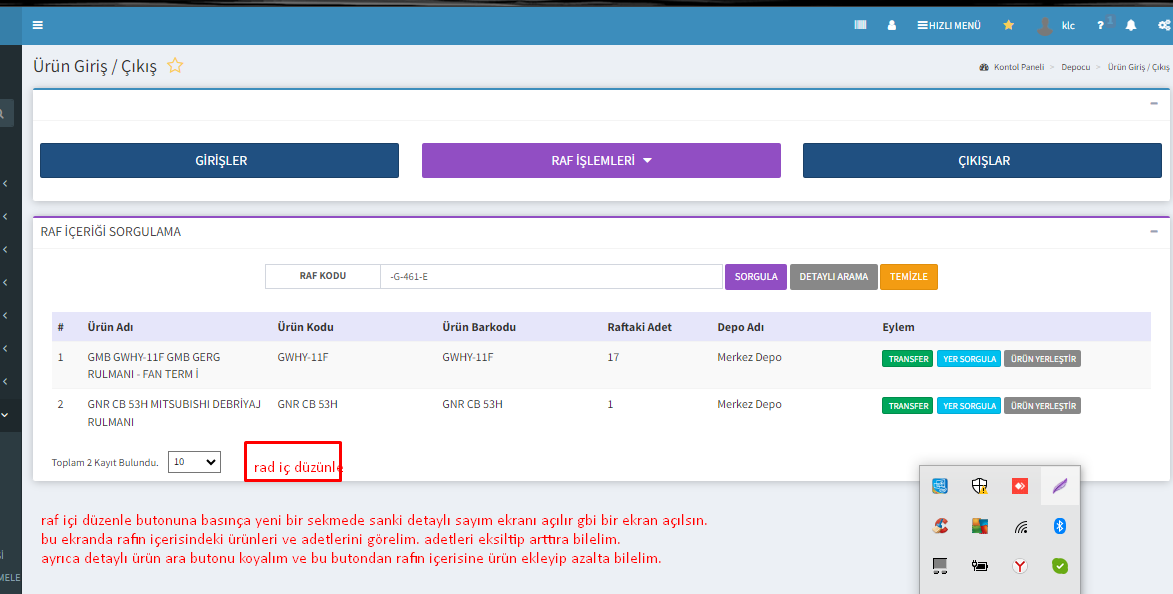
Task: Open the HIZLI MENÜ menu
Action: click(x=949, y=25)
